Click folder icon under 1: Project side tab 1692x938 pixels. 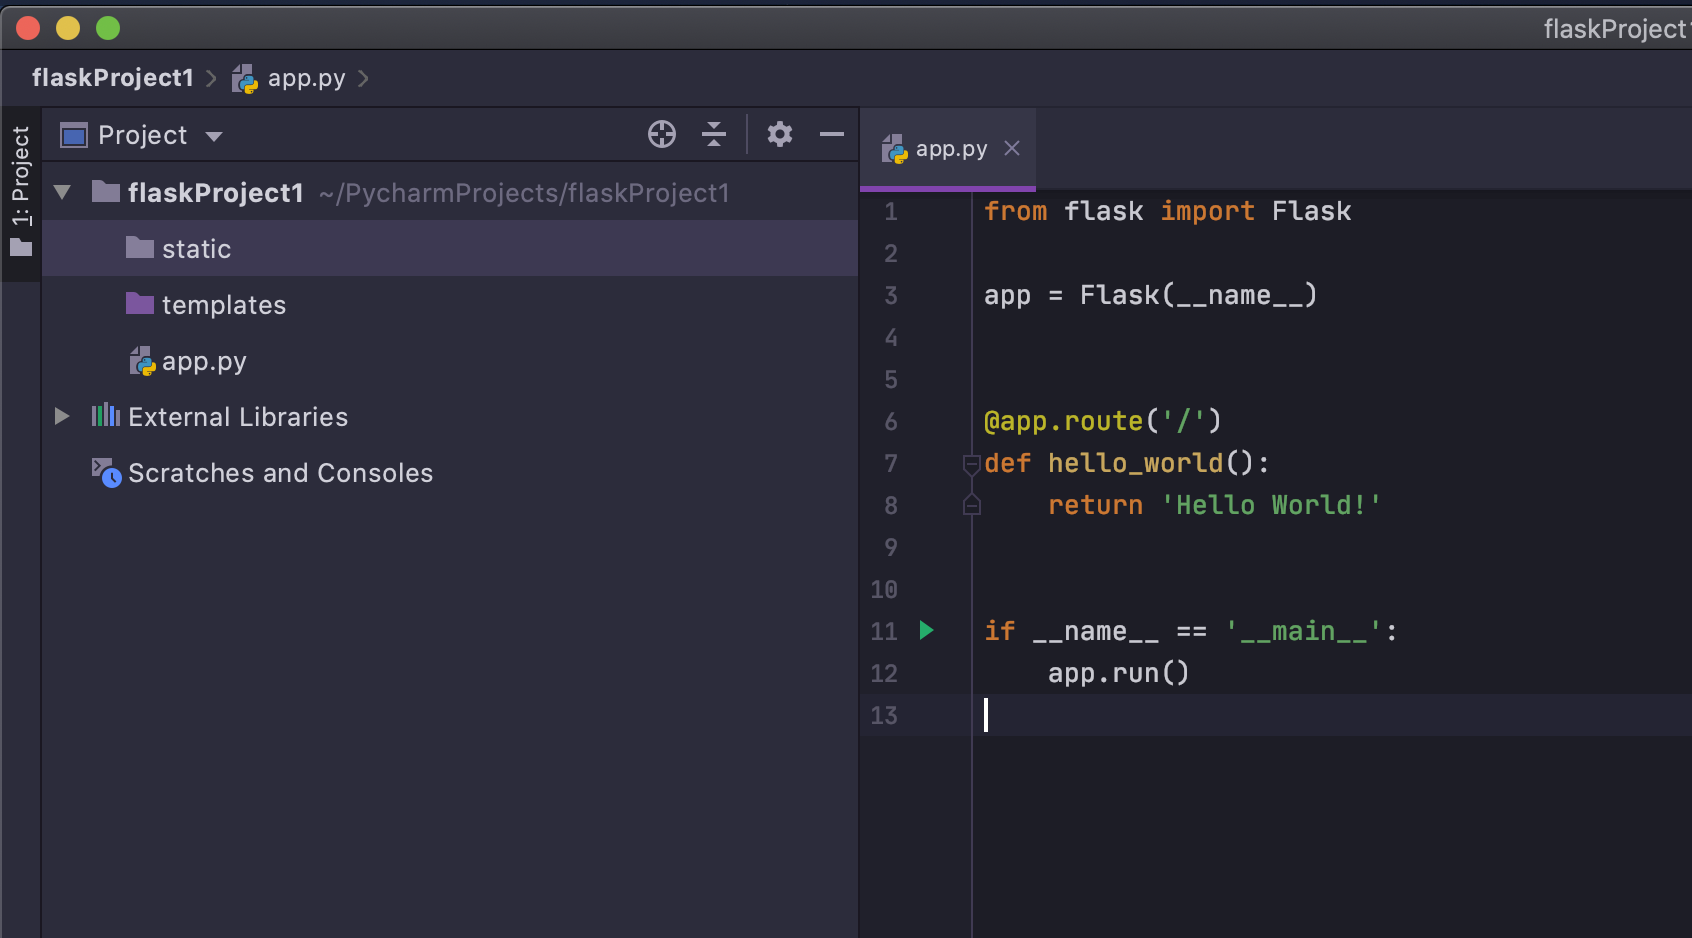(x=21, y=247)
